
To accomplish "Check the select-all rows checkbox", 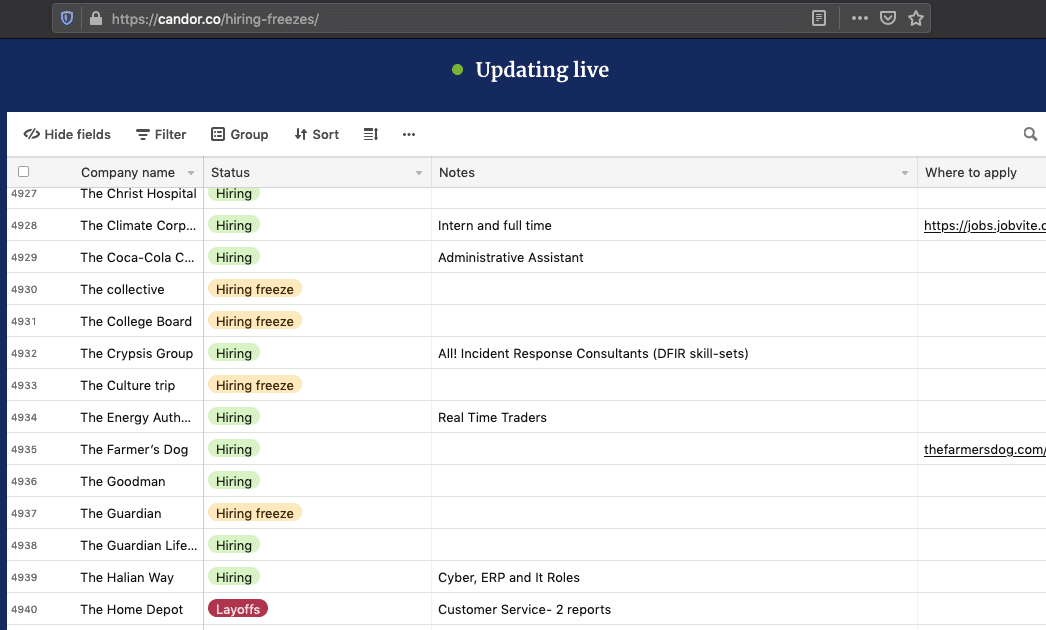I will click(x=23, y=172).
